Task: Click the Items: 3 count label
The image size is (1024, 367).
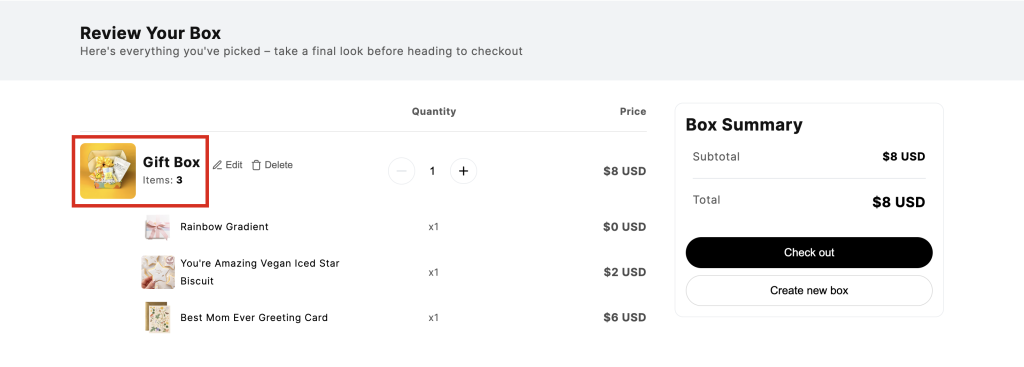Action: tap(163, 180)
